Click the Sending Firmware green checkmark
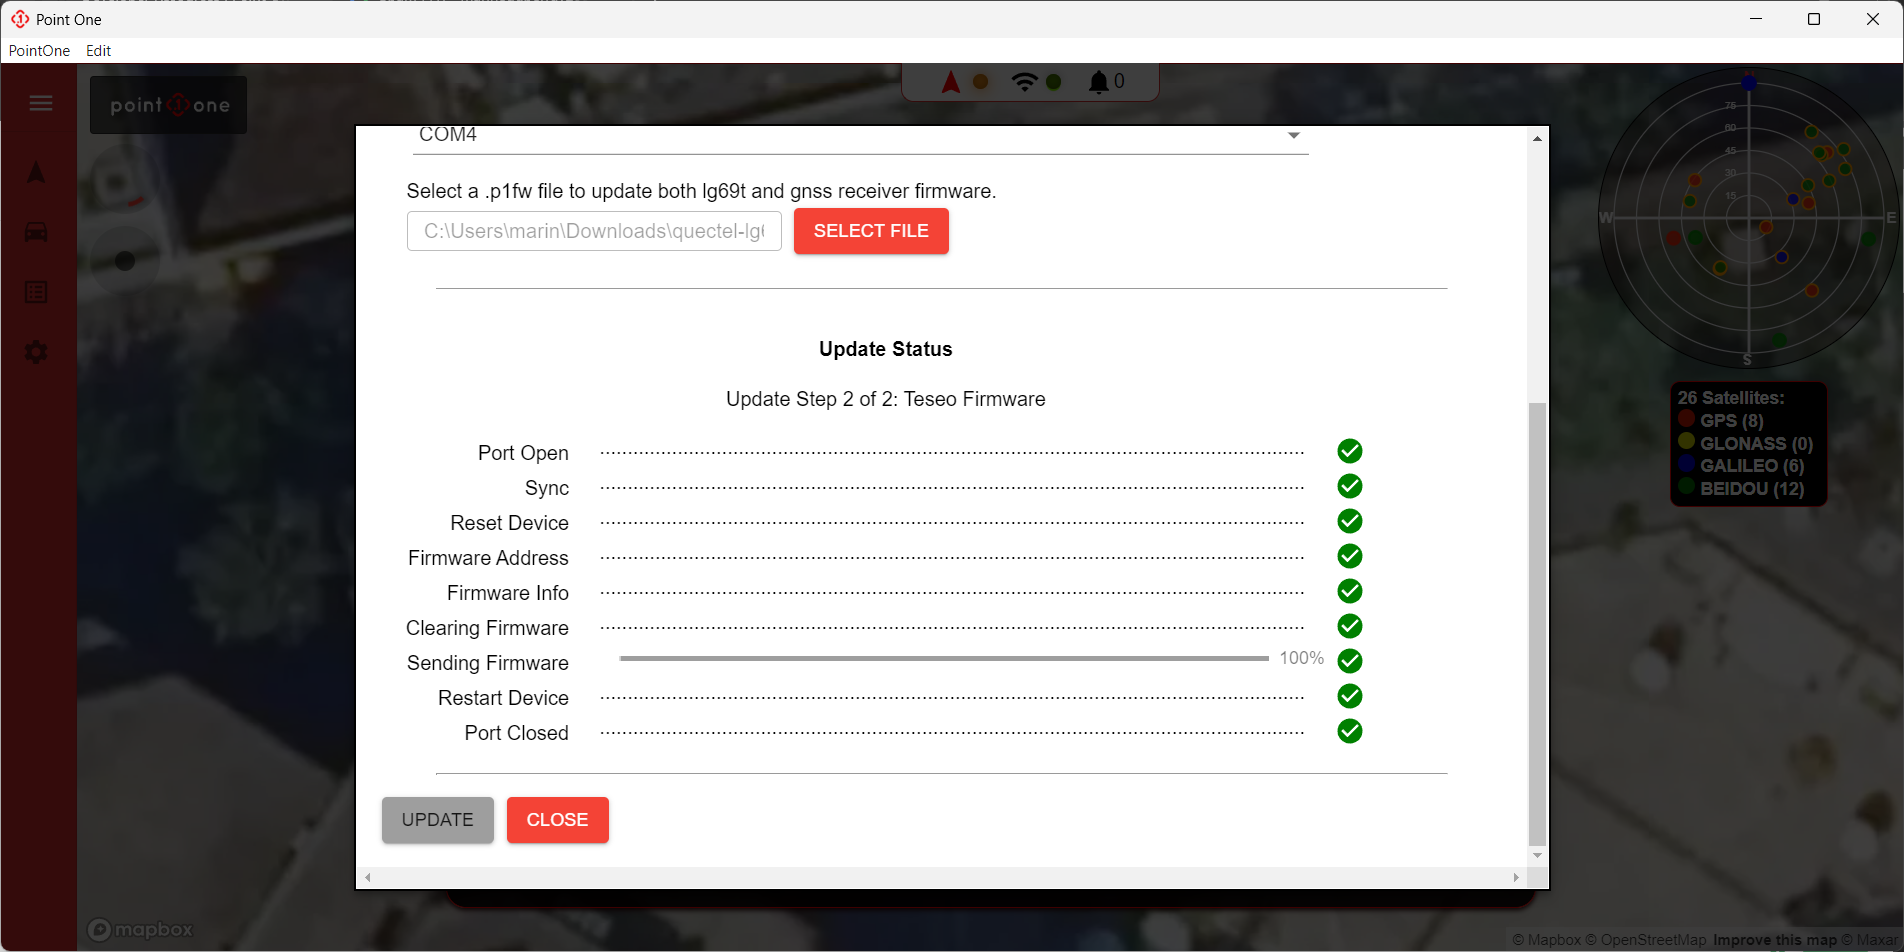Viewport: 1904px width, 952px height. click(1350, 661)
